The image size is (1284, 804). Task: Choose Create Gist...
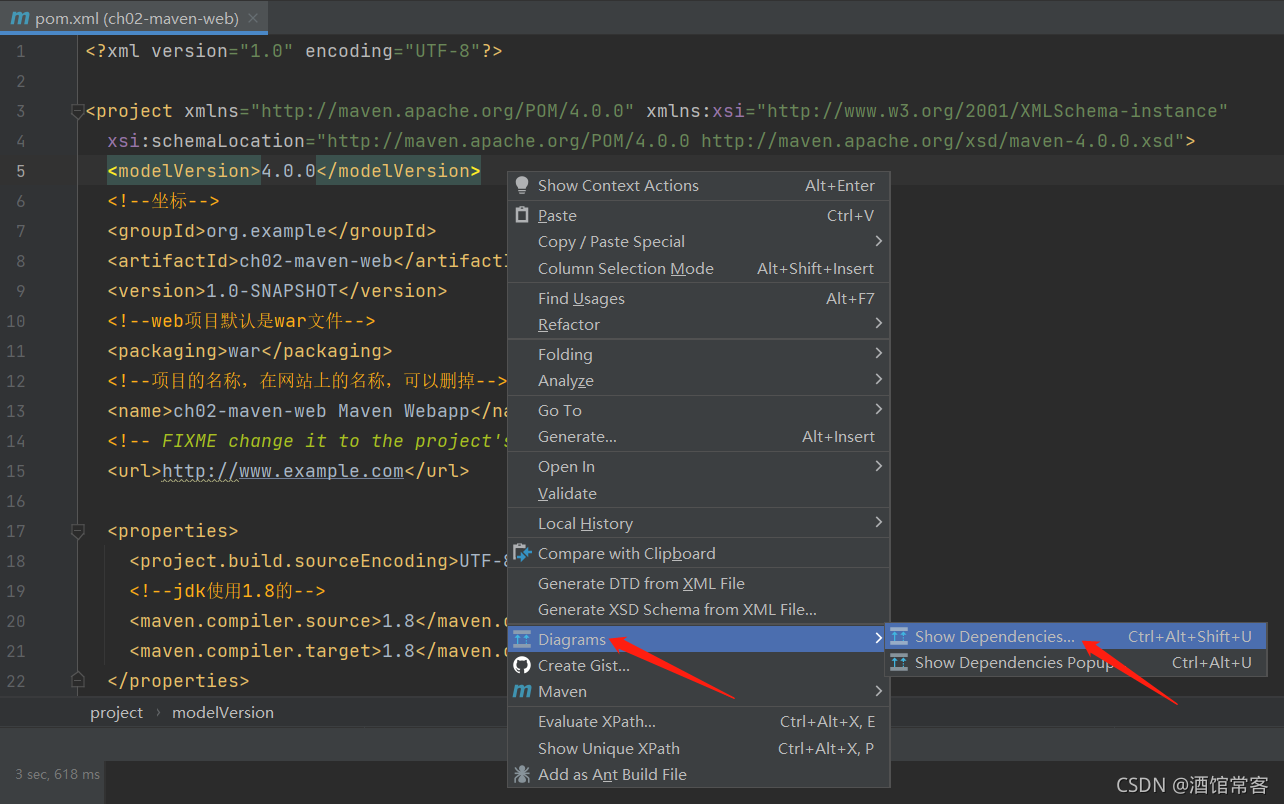coord(699,665)
